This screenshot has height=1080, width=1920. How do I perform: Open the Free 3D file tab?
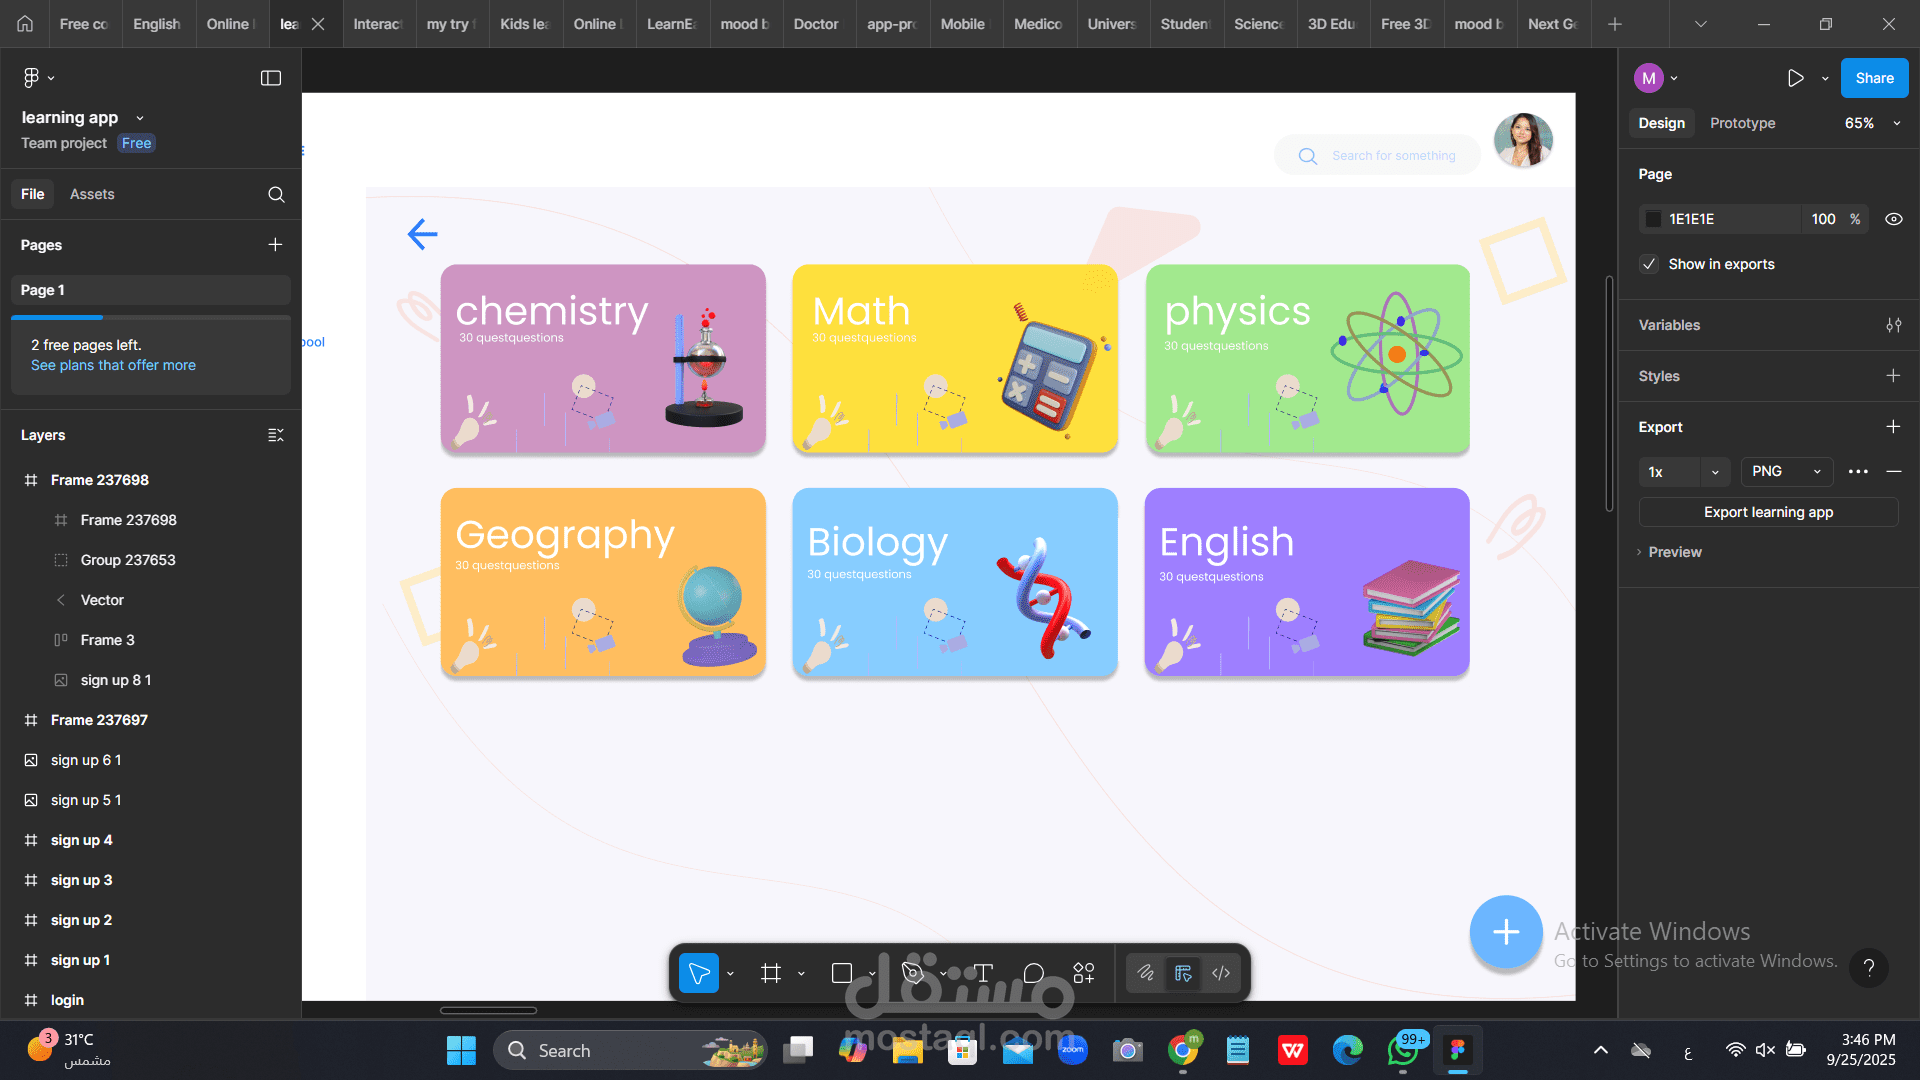tap(1406, 24)
